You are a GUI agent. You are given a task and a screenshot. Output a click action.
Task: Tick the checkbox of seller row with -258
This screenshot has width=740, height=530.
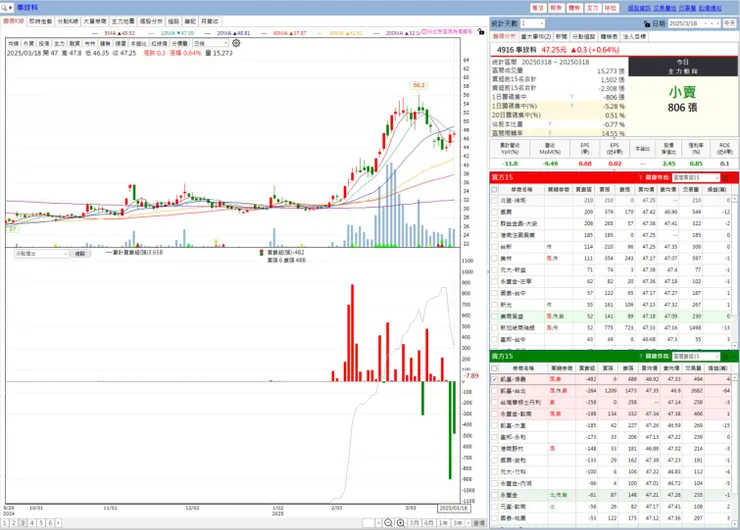click(x=494, y=402)
